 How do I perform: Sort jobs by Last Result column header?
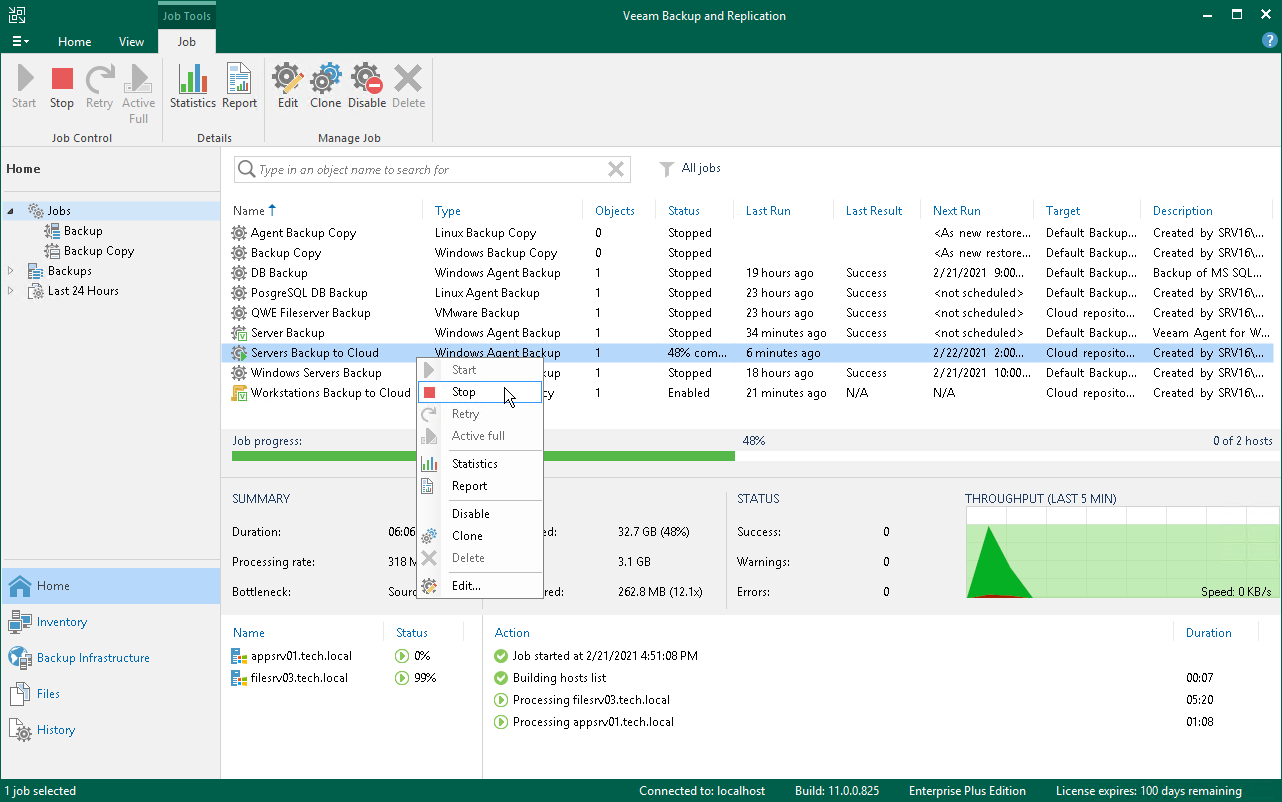tap(874, 211)
